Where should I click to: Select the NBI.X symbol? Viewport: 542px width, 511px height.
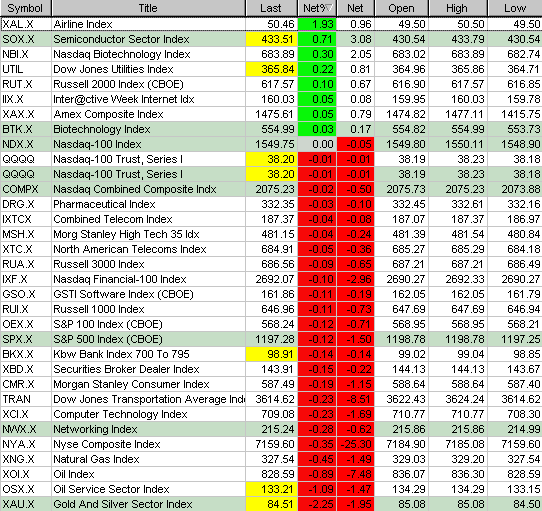tap(18, 54)
